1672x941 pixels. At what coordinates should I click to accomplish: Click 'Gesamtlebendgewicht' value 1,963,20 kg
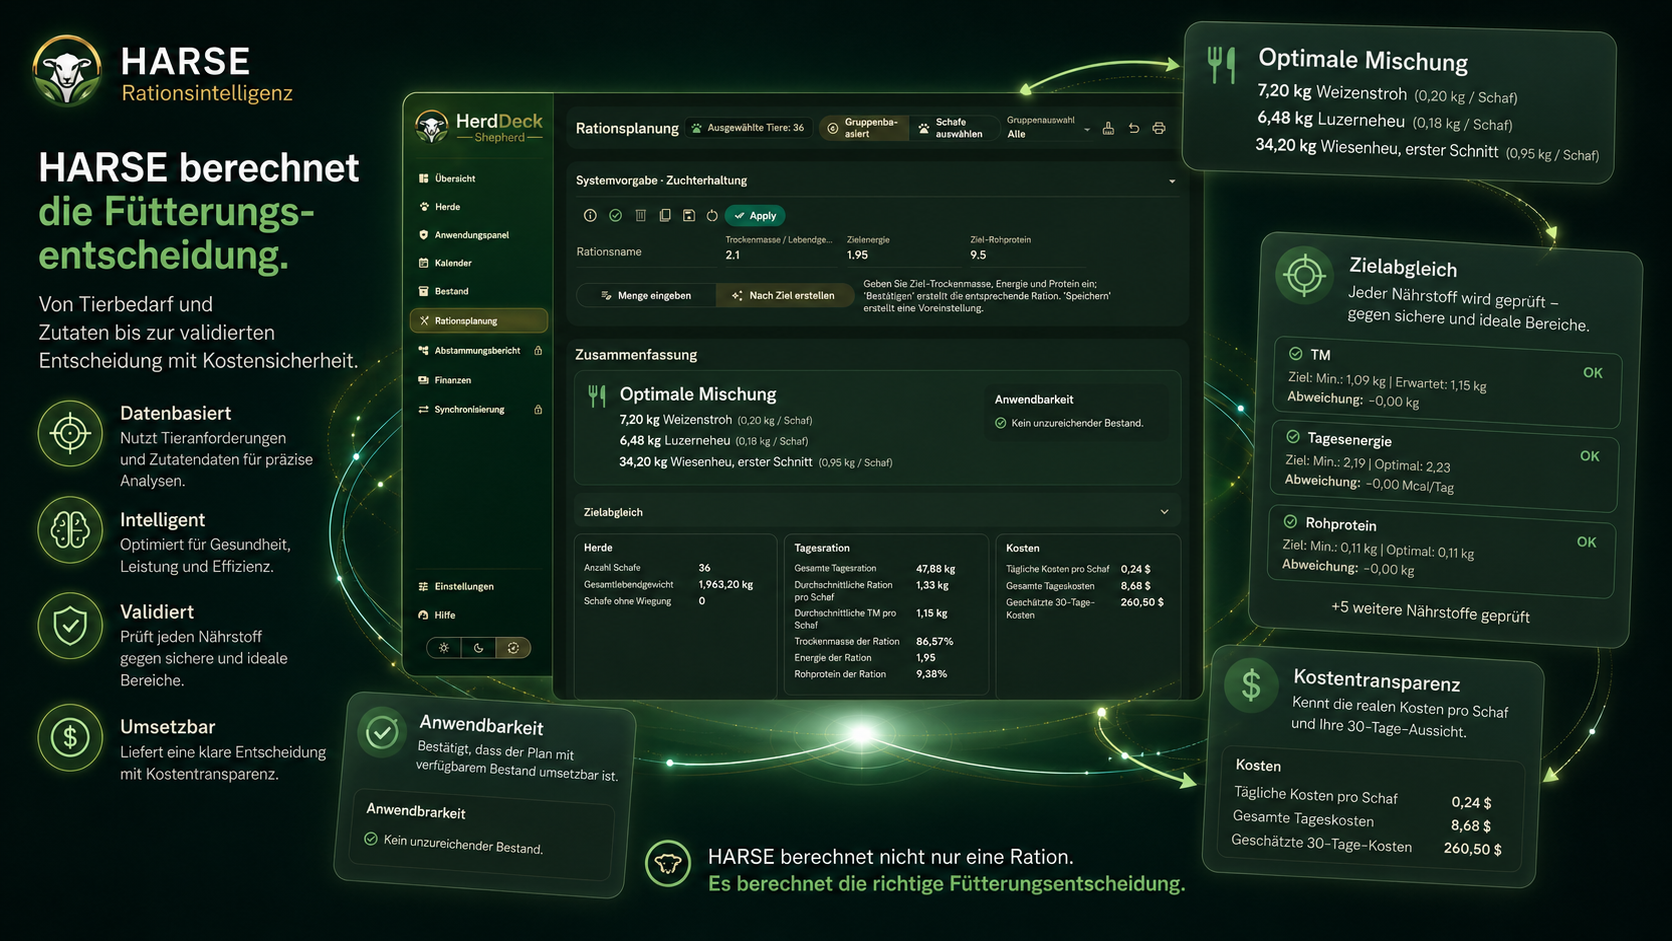(726, 584)
